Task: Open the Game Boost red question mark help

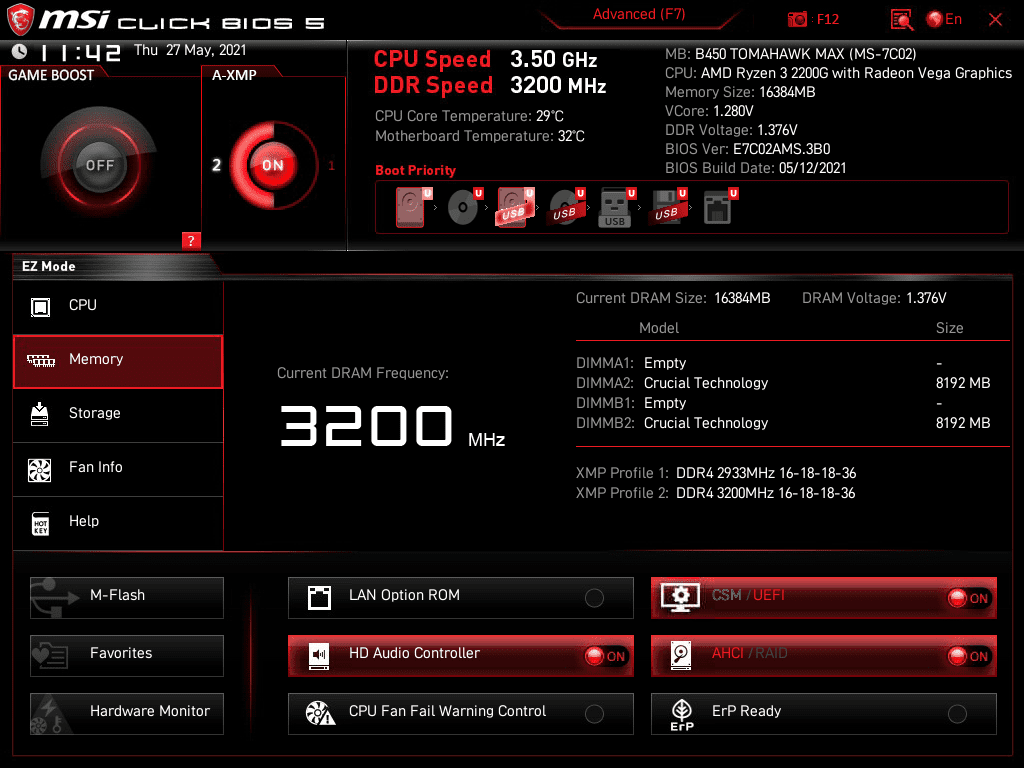Action: (x=191, y=240)
